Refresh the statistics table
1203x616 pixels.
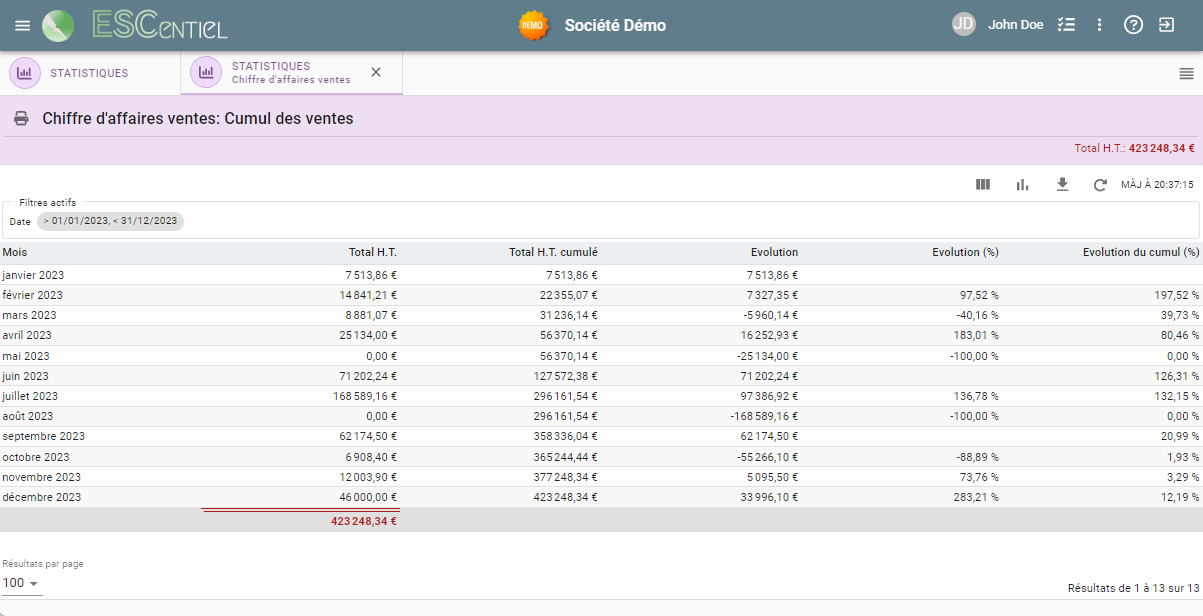[1100, 185]
